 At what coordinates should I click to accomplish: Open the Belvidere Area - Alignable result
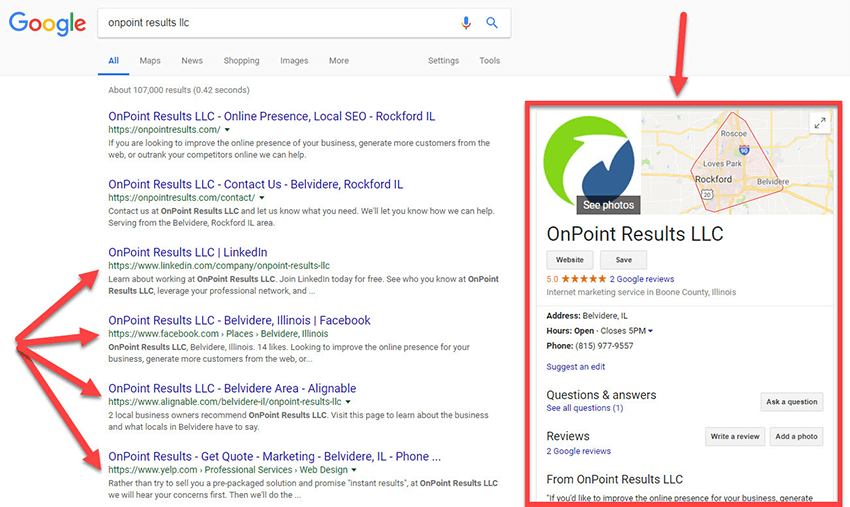tap(232, 388)
